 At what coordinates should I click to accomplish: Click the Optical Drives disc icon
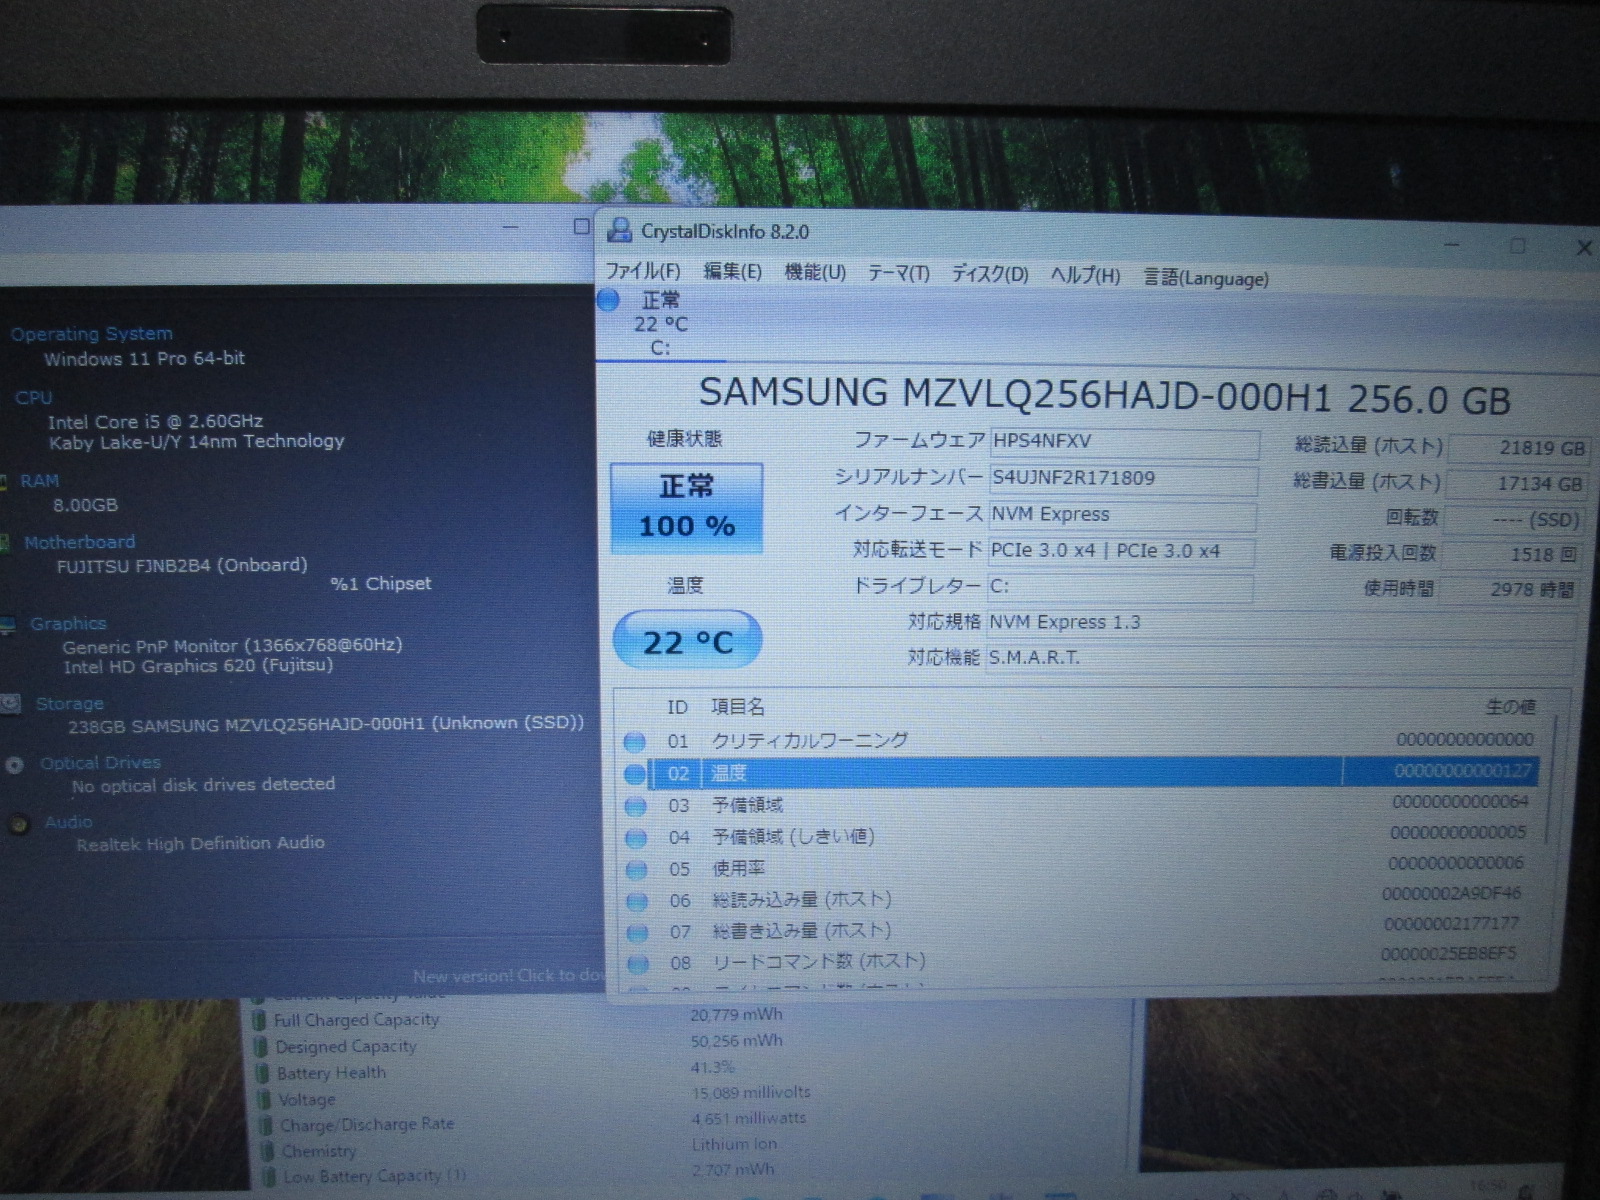(14, 765)
